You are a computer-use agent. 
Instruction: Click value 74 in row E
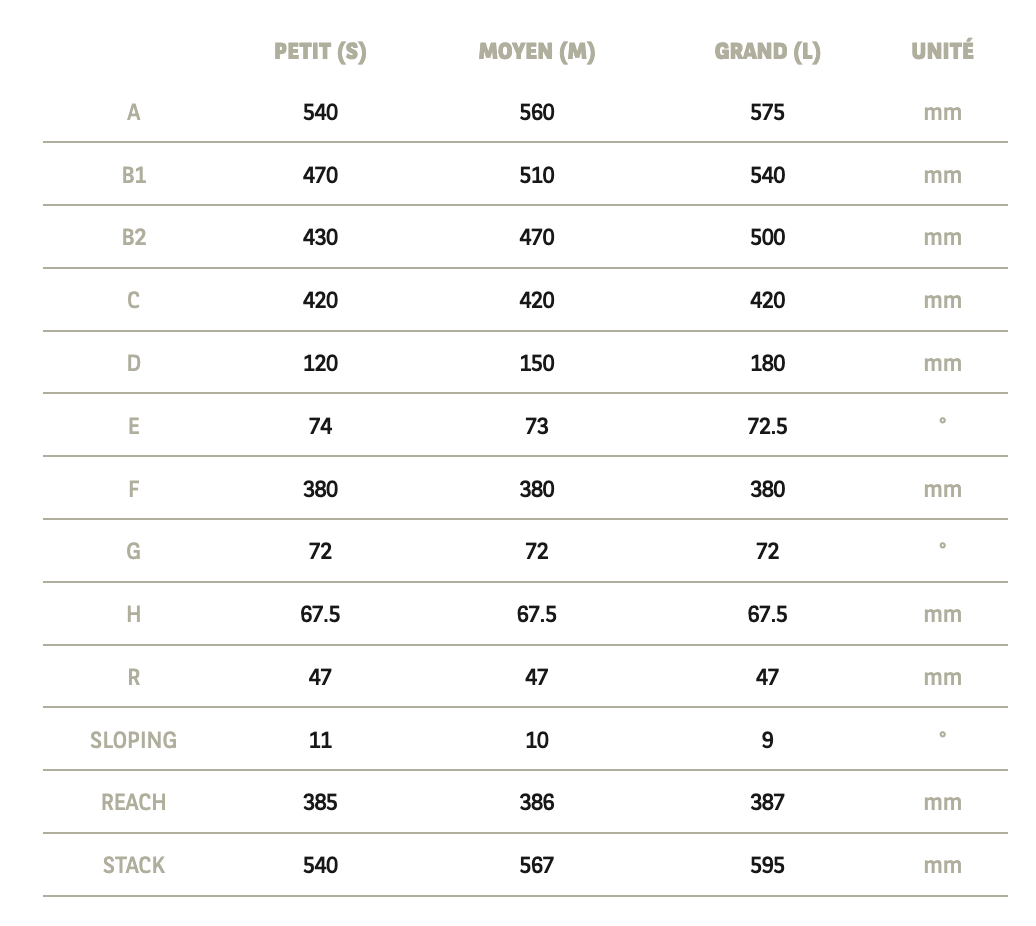(320, 426)
